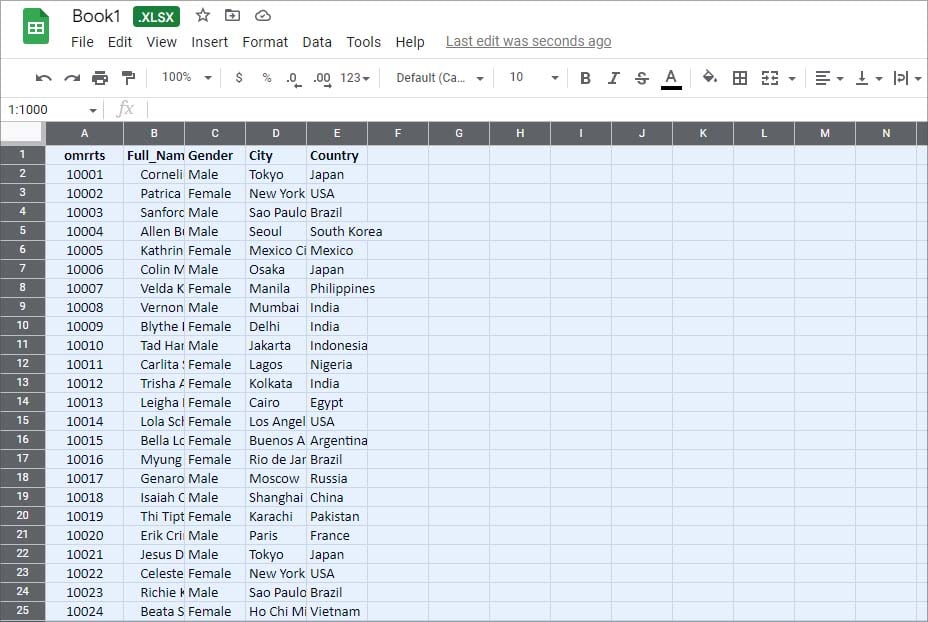Open the Insert menu

tap(210, 42)
